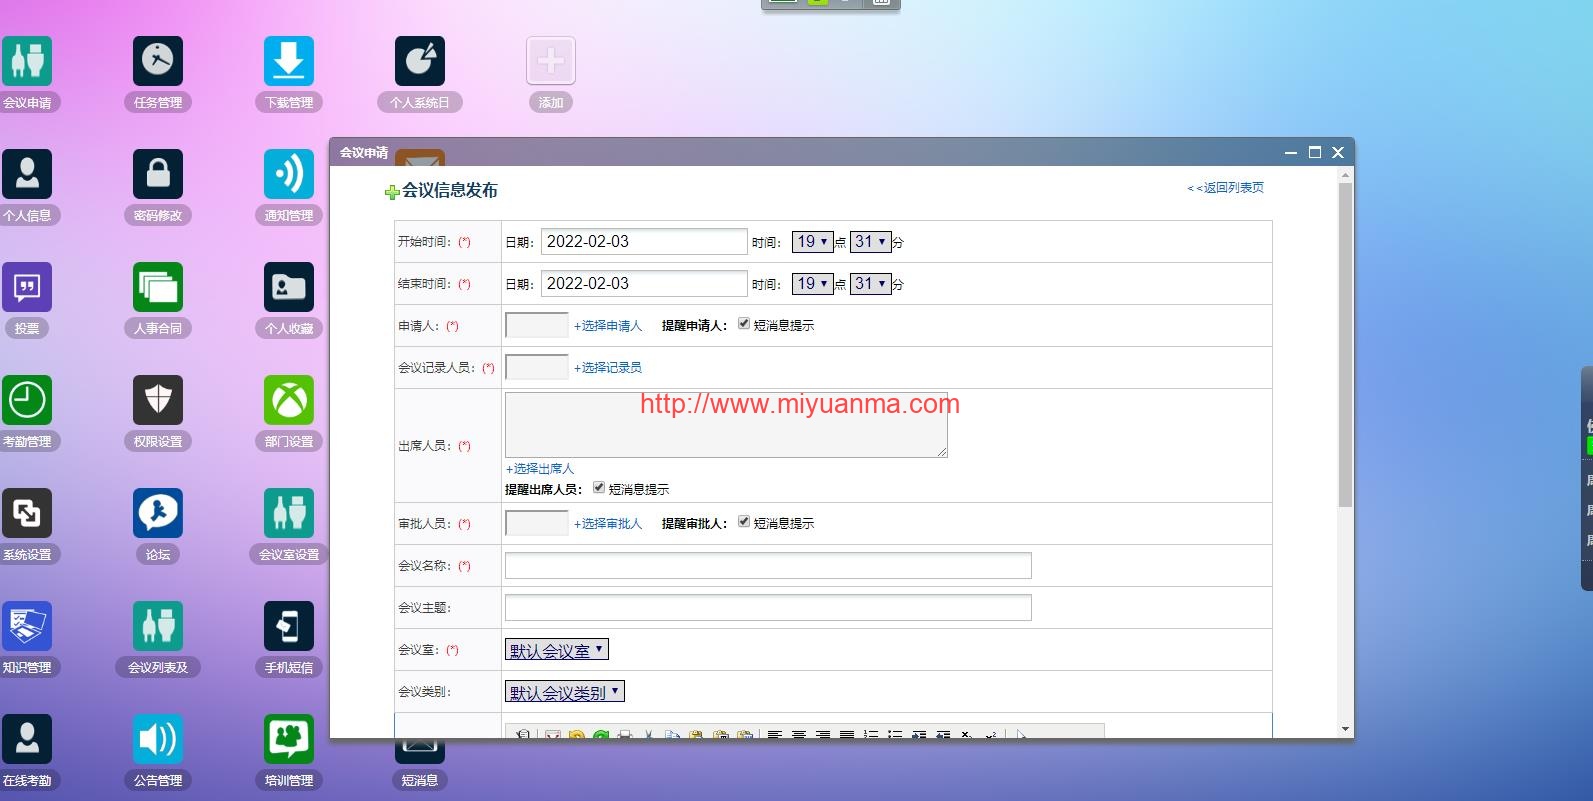Open the 部门设置 icon
Screen dimensions: 1593x801
(x=289, y=400)
